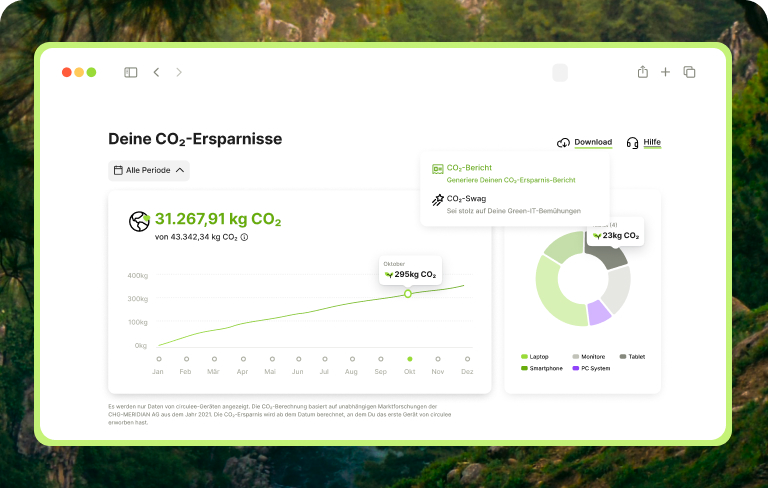Click the CO₂-Bericht report icon
768x488 pixels.
pyautogui.click(x=437, y=169)
